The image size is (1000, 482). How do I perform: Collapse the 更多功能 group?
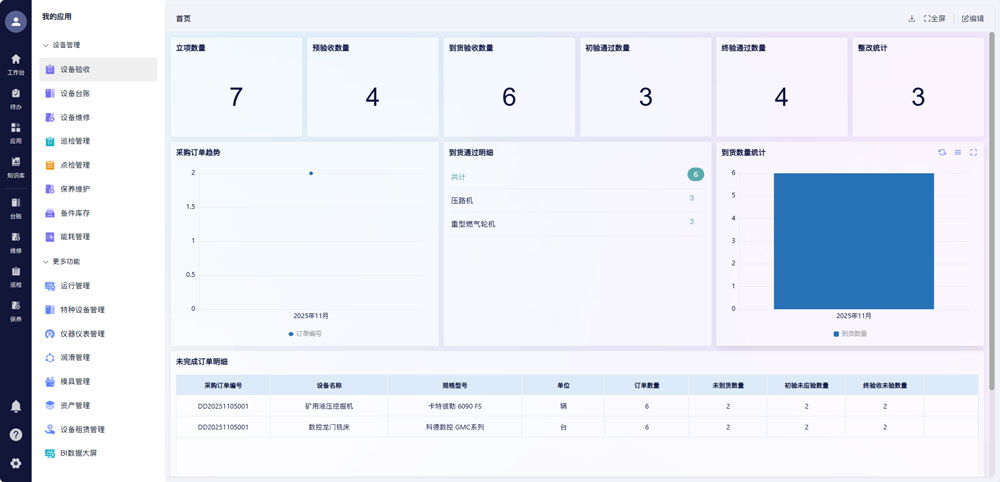pyautogui.click(x=46, y=262)
